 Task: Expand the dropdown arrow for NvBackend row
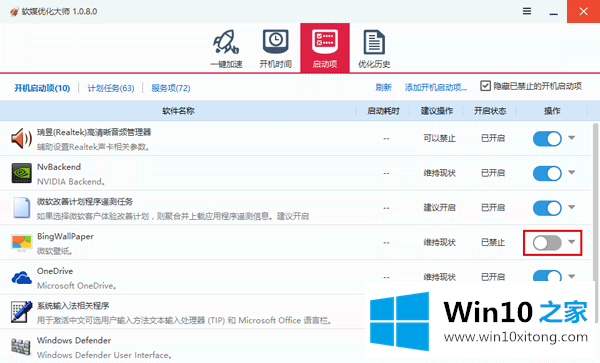click(x=572, y=173)
